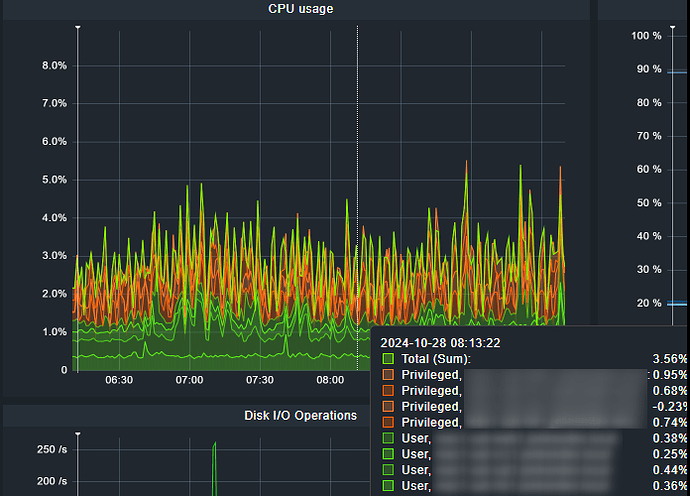The width and height of the screenshot is (690, 496).
Task: Click the 0.95% Privileged value
Action: [670, 375]
